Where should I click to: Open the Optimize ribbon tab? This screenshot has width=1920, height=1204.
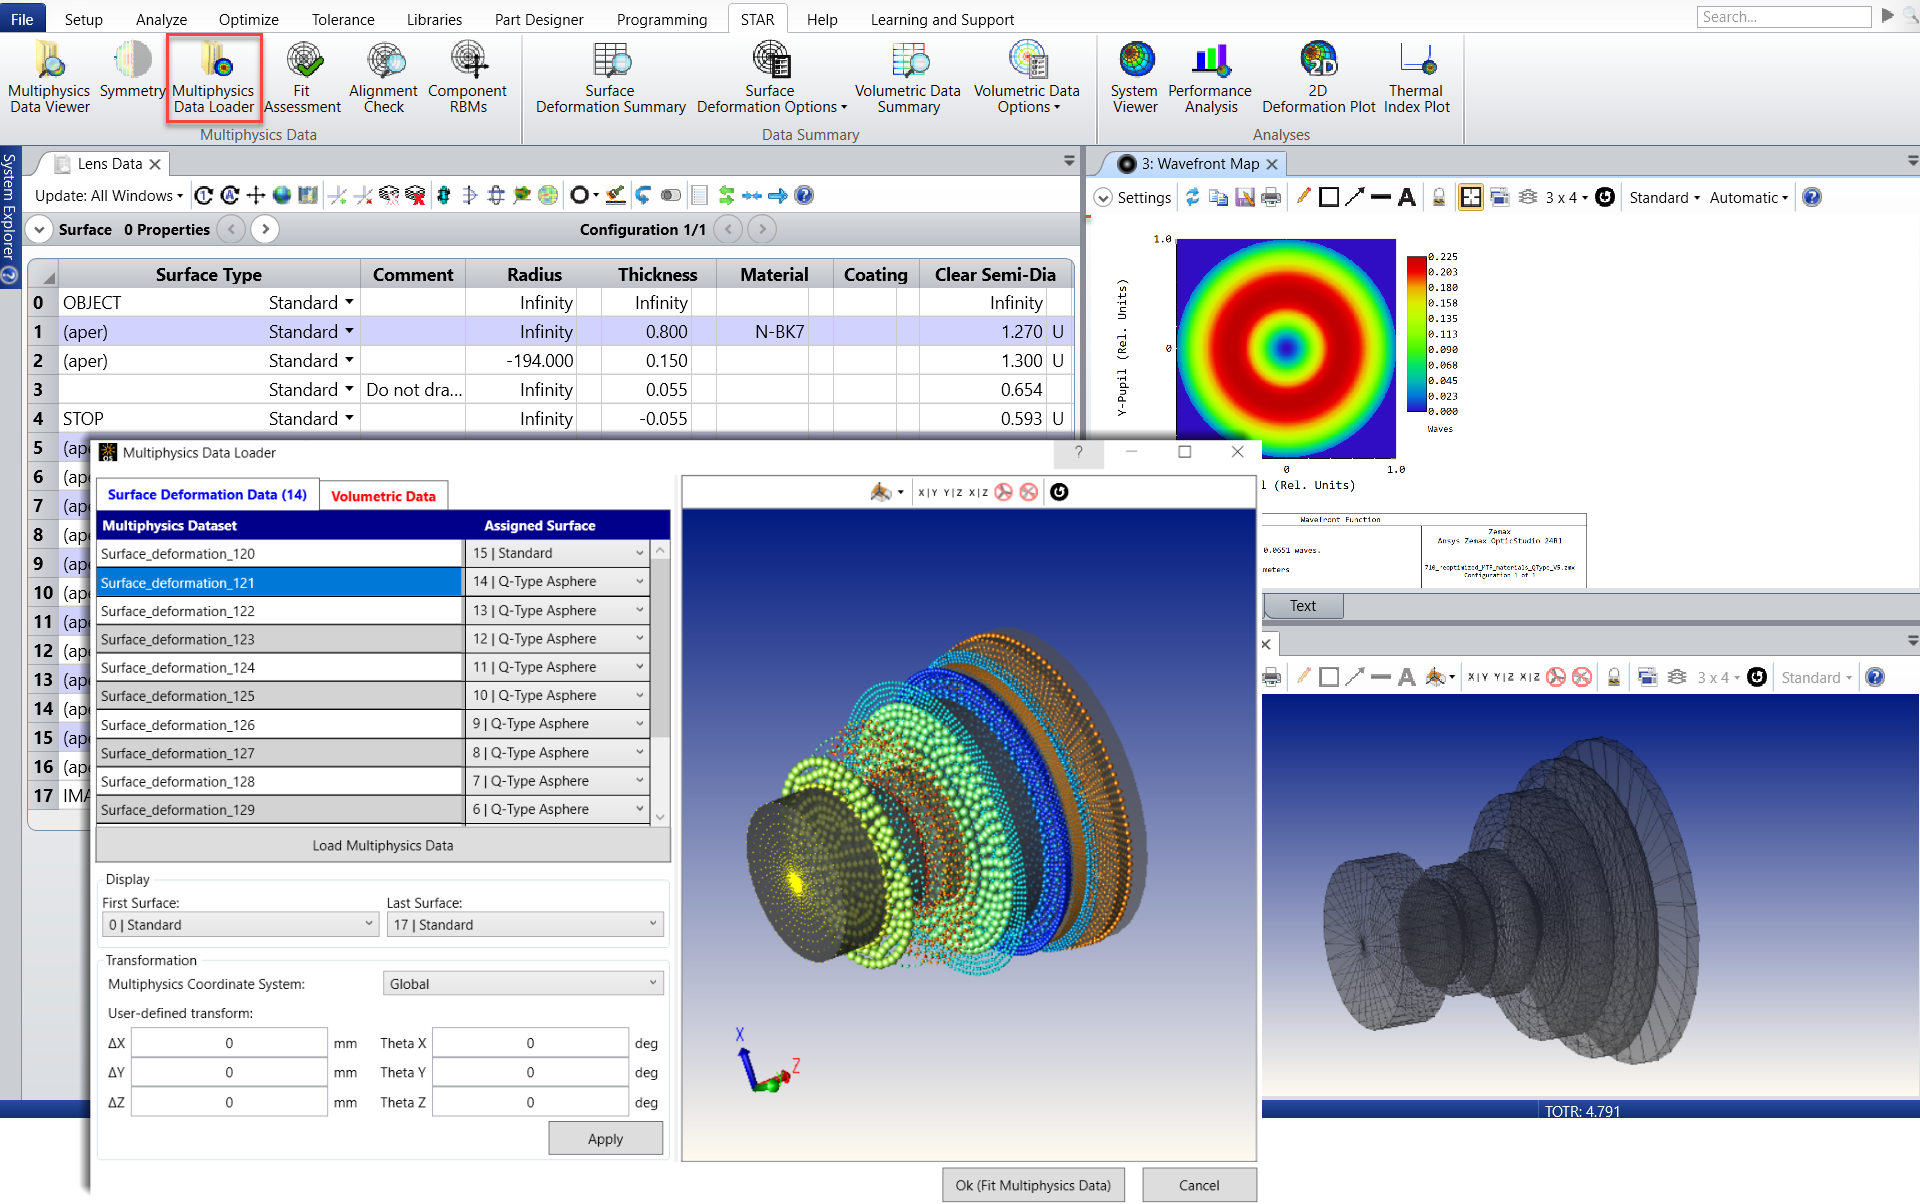point(248,19)
